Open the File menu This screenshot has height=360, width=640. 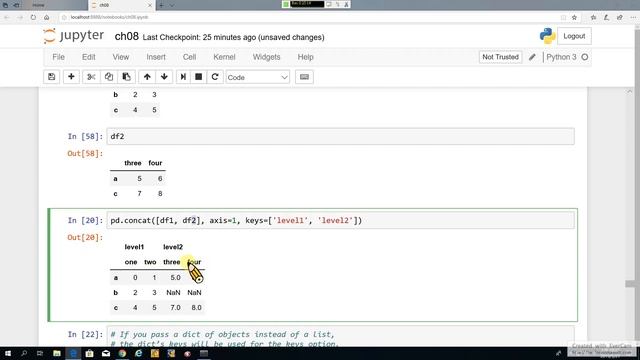coord(58,57)
